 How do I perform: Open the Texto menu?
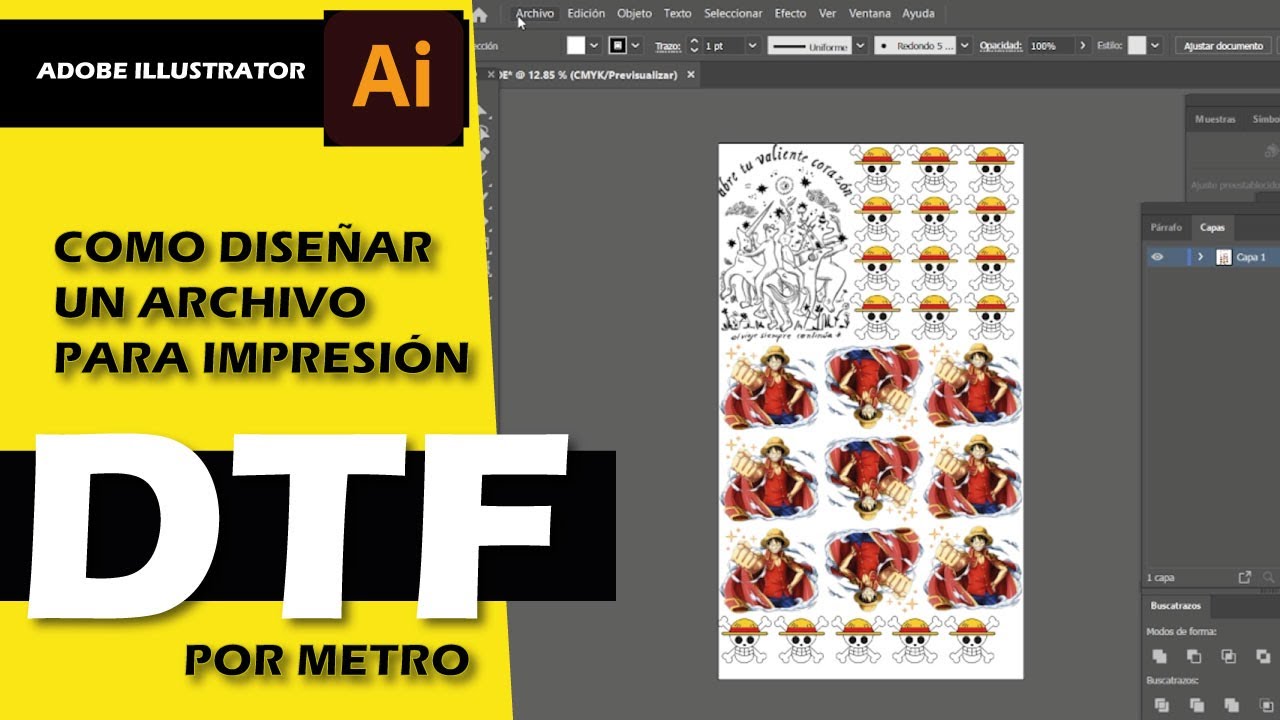click(x=677, y=14)
